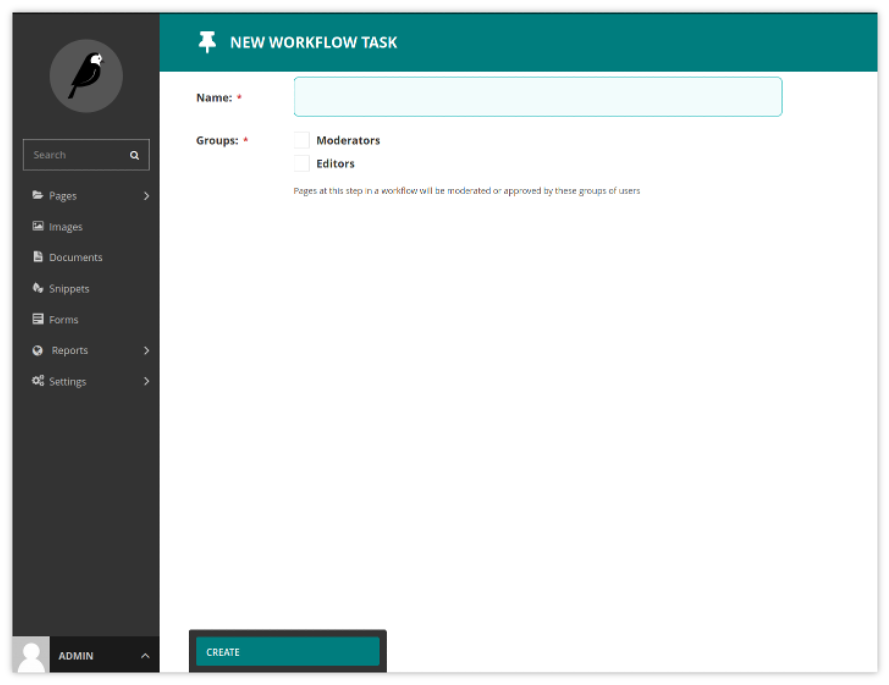The image size is (889, 685).
Task: Click the Moderators label text
Action: 348,140
